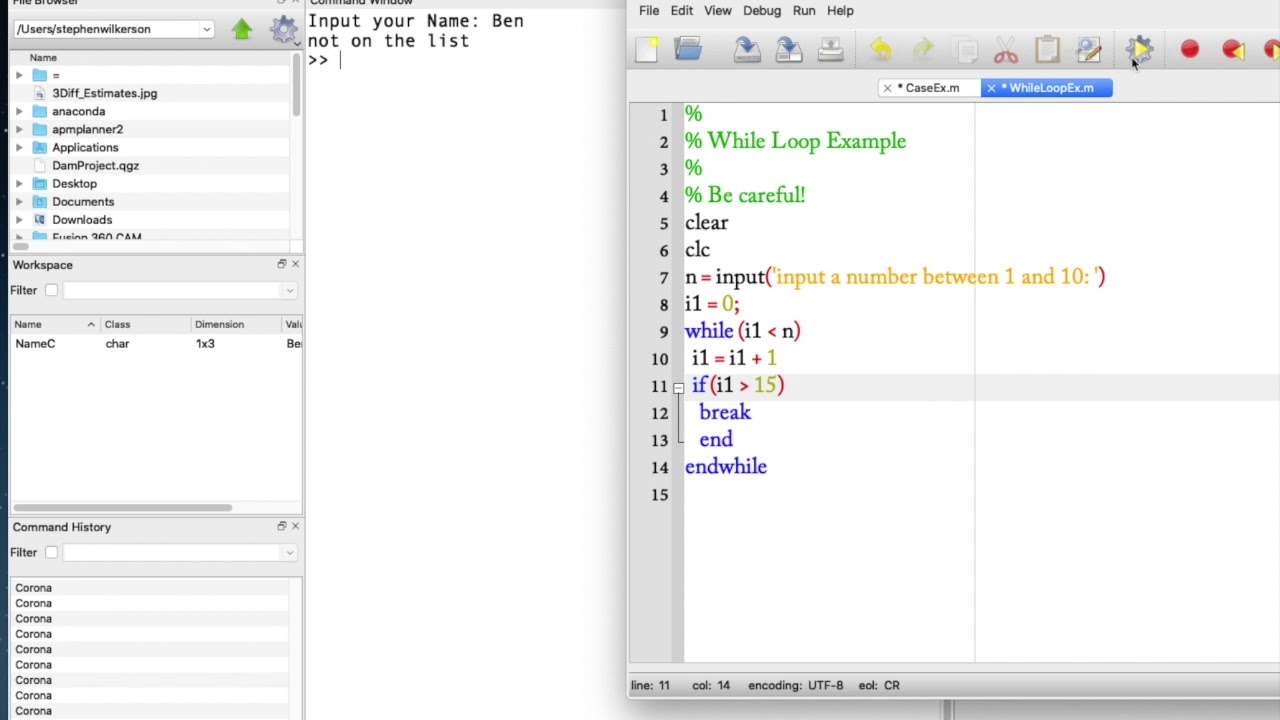
Task: Jump to previous breakpoint icon
Action: [1232, 49]
